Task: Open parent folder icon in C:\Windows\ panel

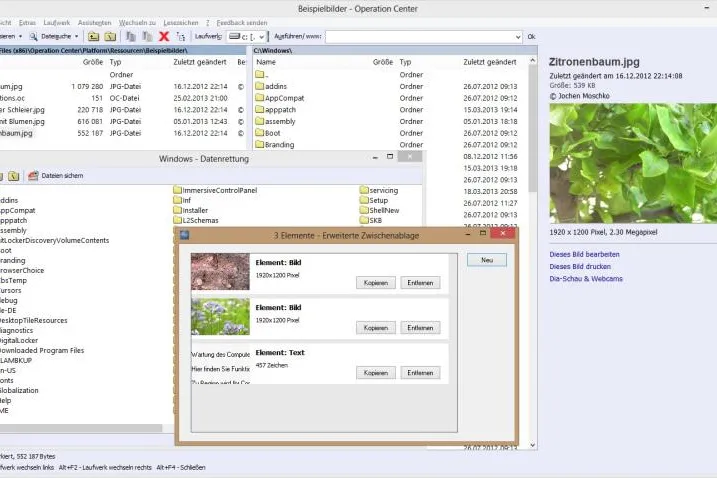Action: point(260,74)
